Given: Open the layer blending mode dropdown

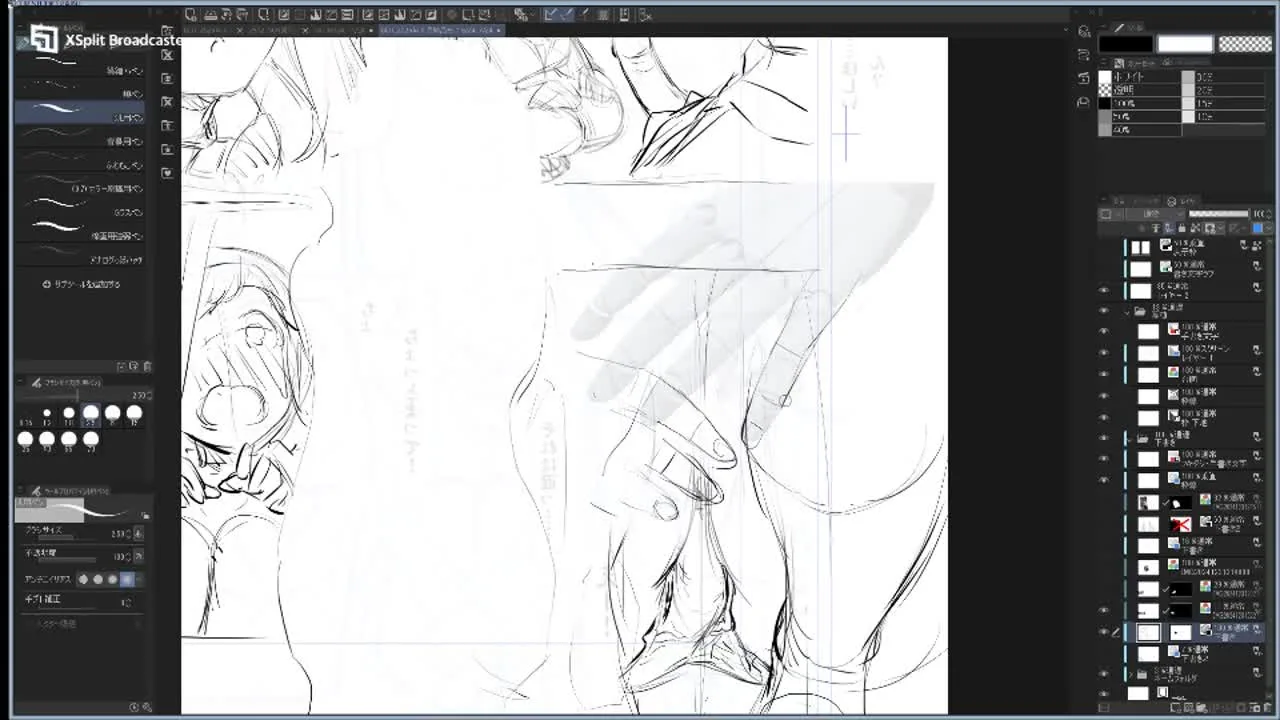Looking at the screenshot, I should click(1151, 214).
